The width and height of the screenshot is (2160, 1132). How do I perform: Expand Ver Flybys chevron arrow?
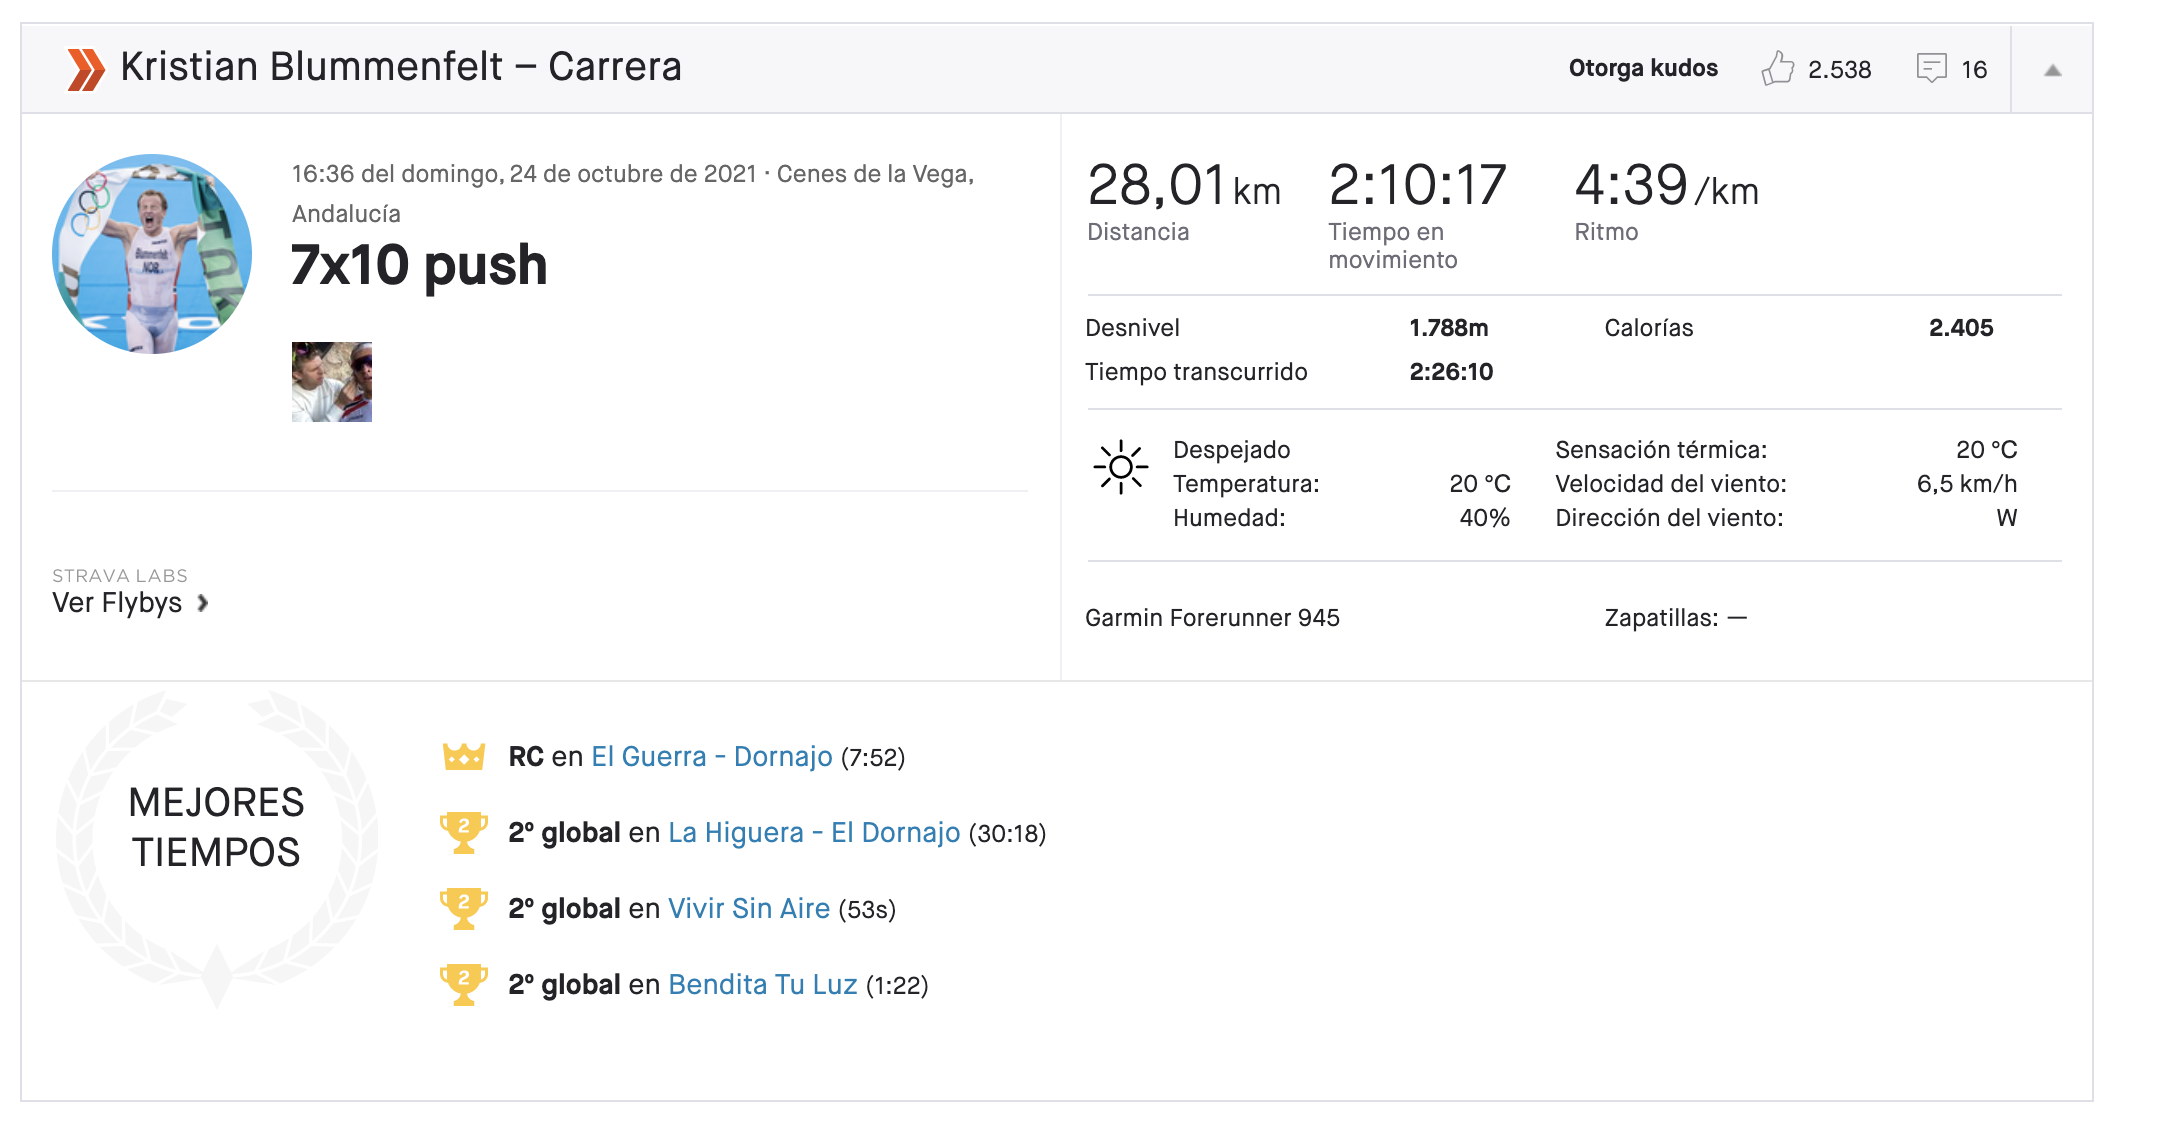tap(203, 603)
